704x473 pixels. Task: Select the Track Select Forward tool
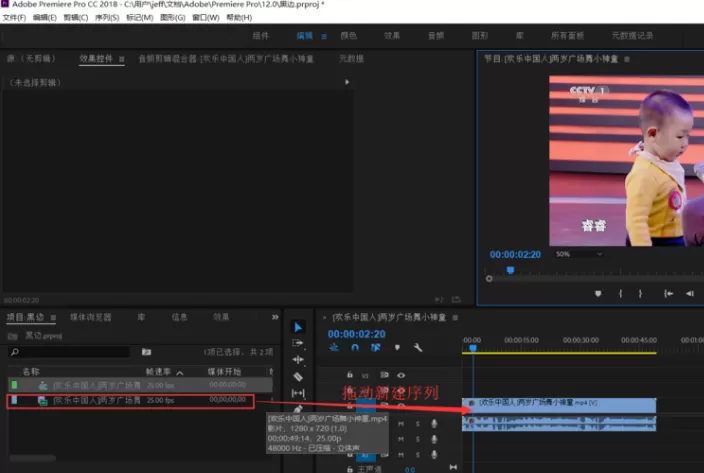[x=298, y=343]
